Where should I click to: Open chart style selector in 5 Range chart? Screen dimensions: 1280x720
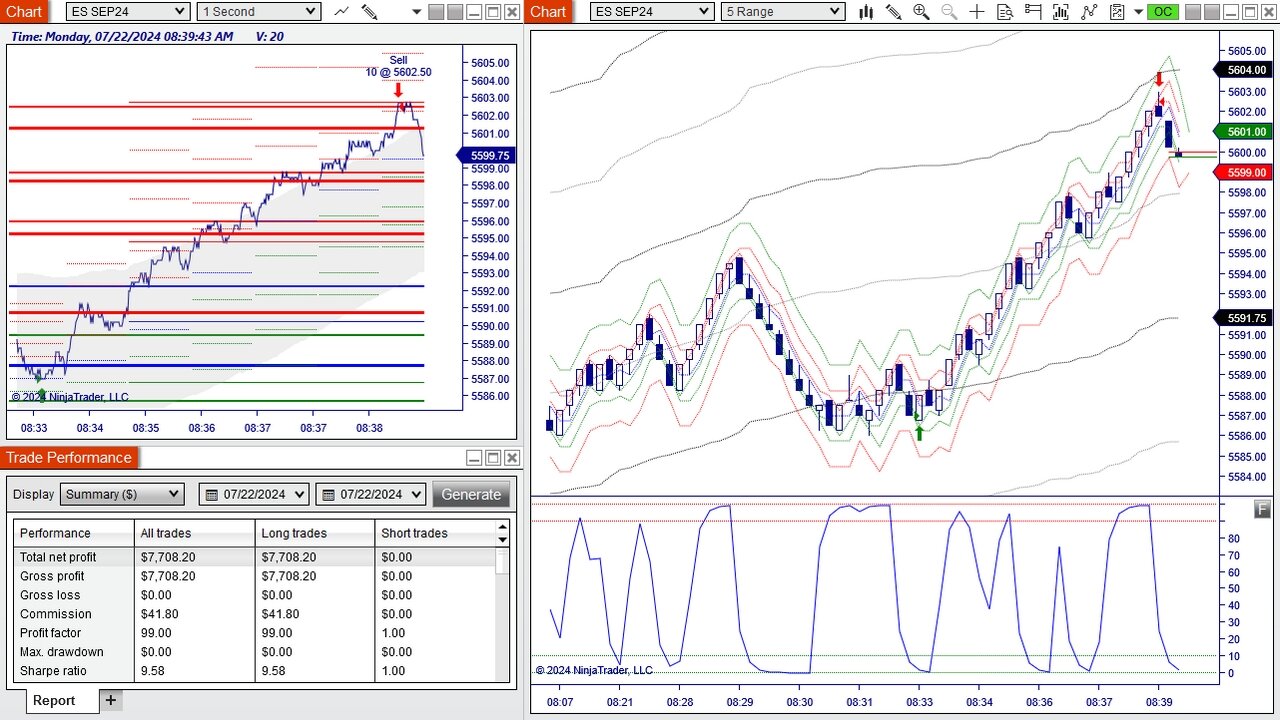click(x=866, y=12)
